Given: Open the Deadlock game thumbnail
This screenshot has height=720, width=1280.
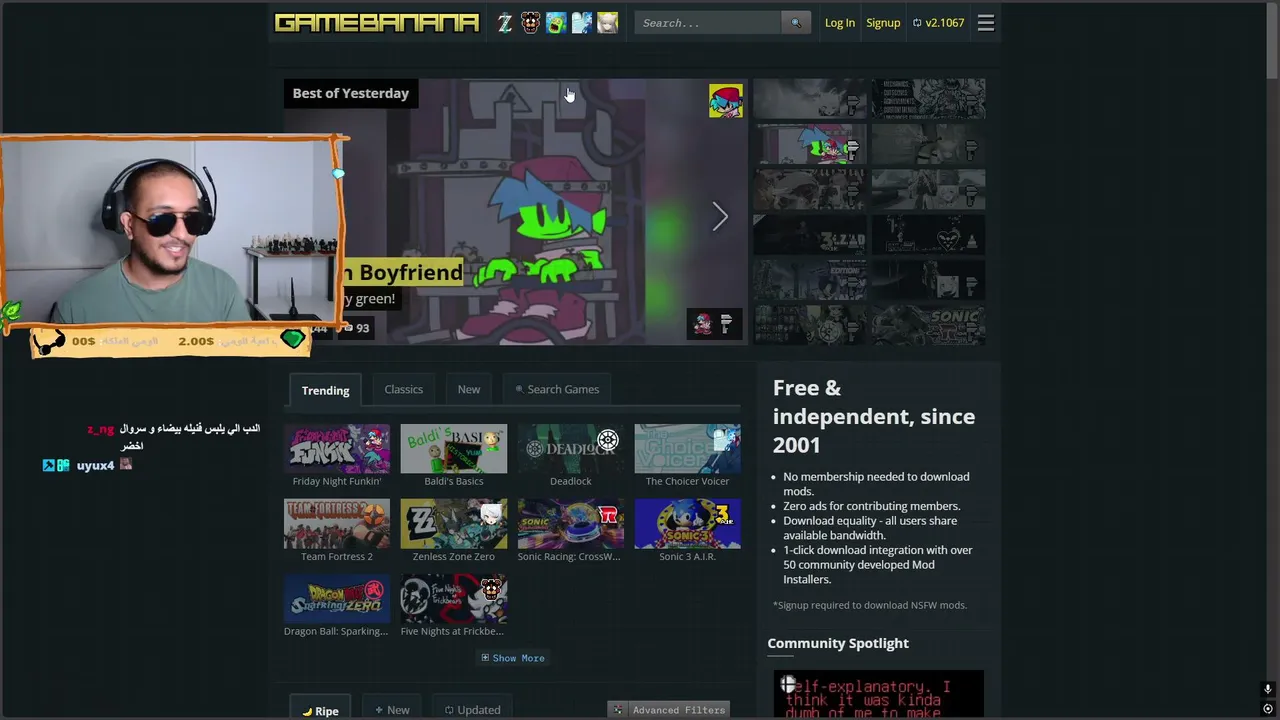Looking at the screenshot, I should [x=571, y=448].
